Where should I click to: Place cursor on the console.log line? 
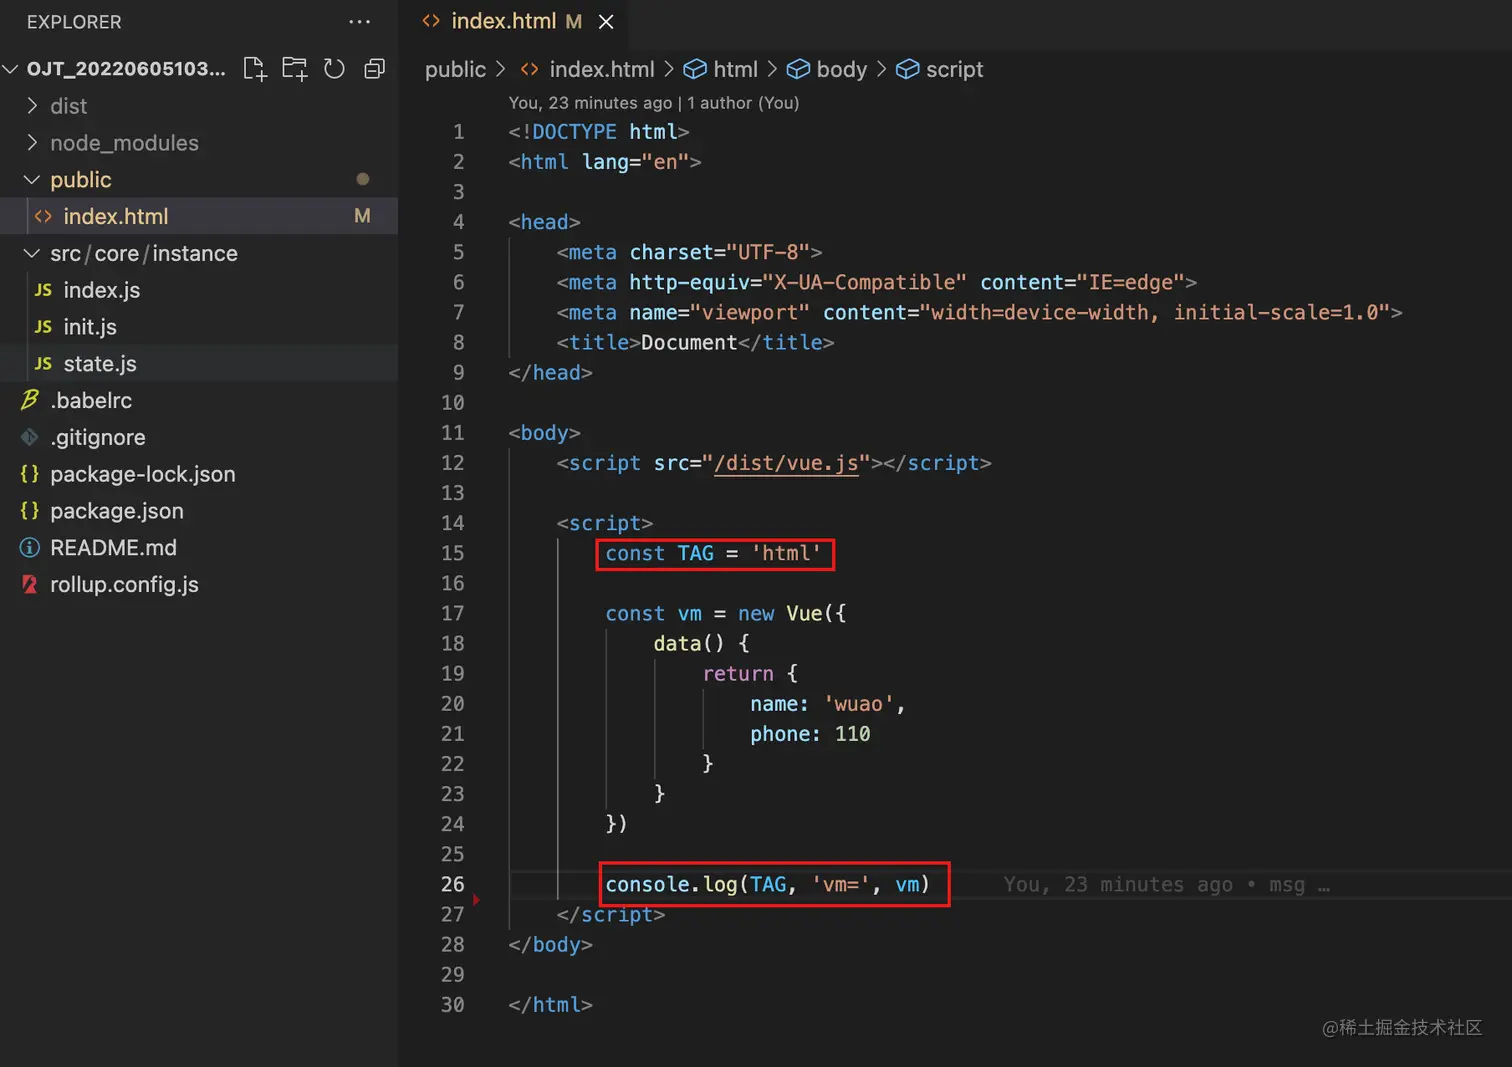pos(768,884)
